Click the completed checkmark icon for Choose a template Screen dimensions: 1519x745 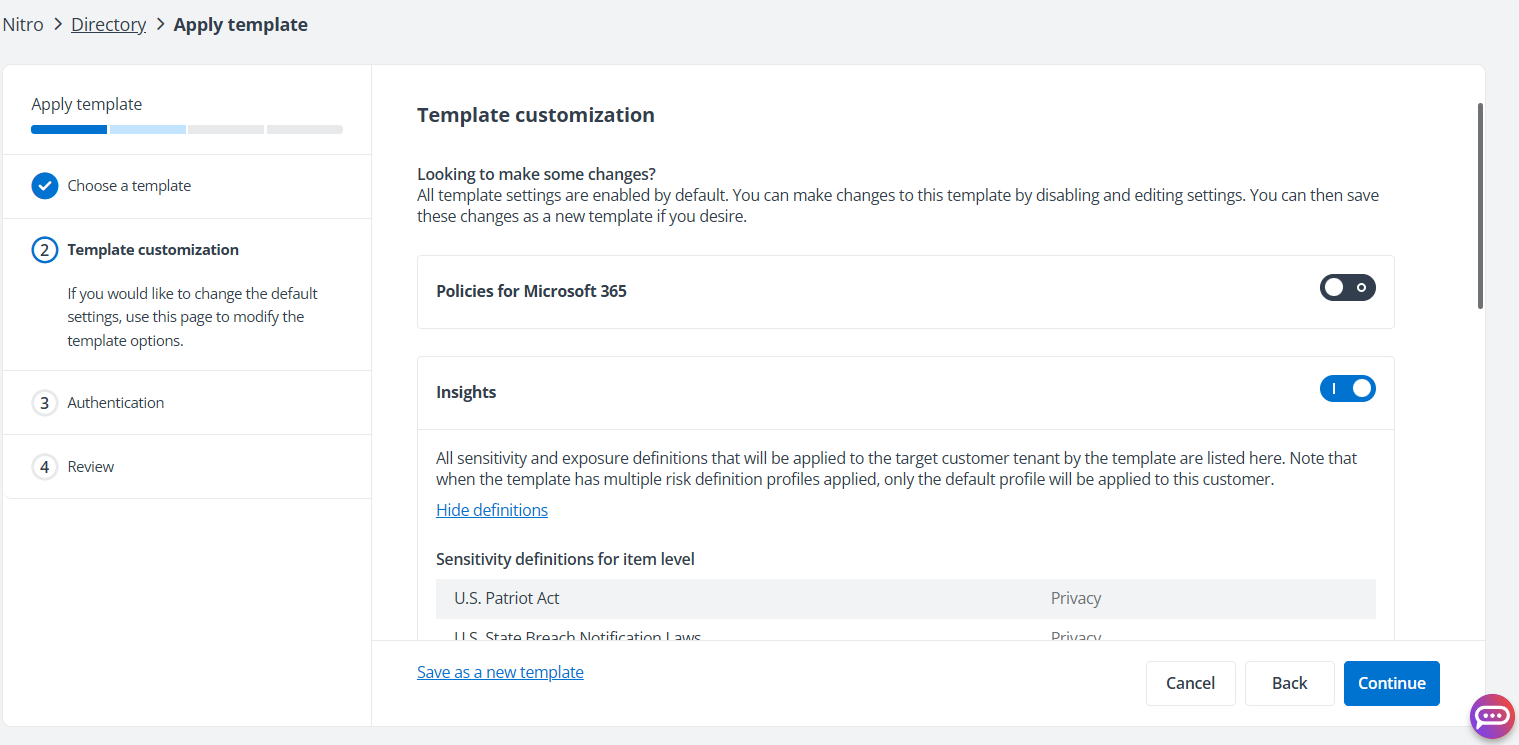[45, 186]
